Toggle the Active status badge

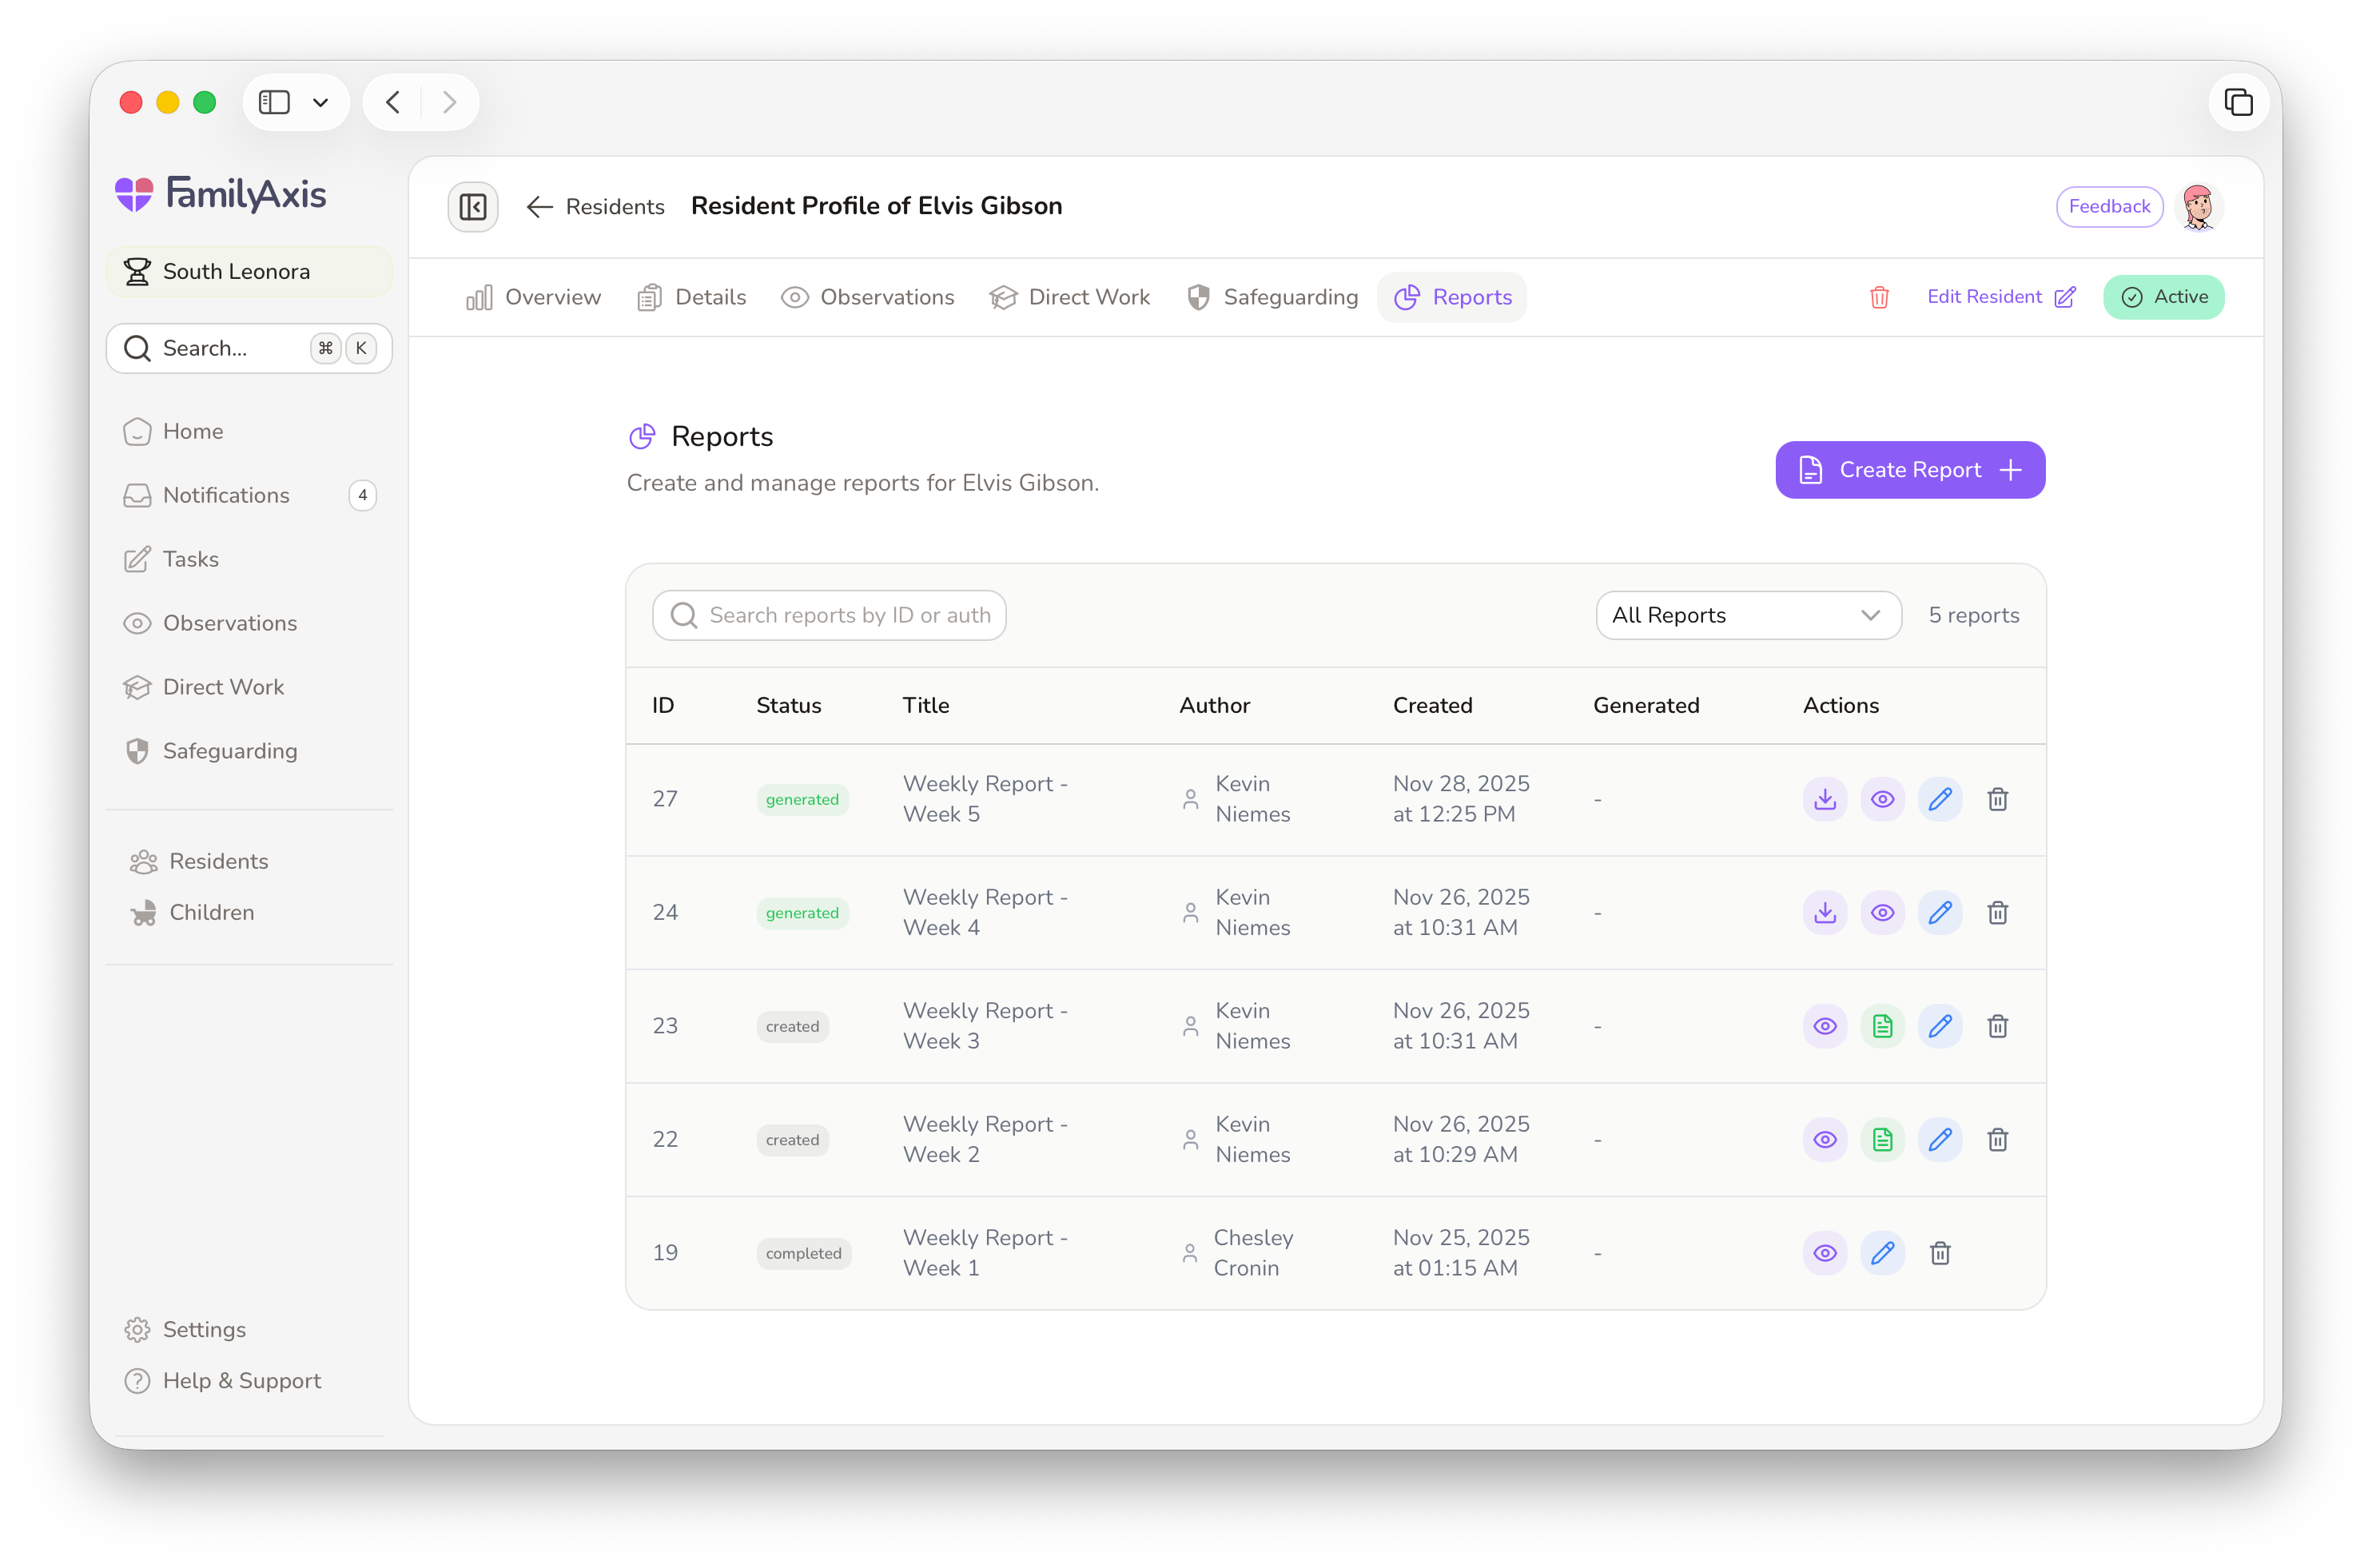pyautogui.click(x=2163, y=297)
